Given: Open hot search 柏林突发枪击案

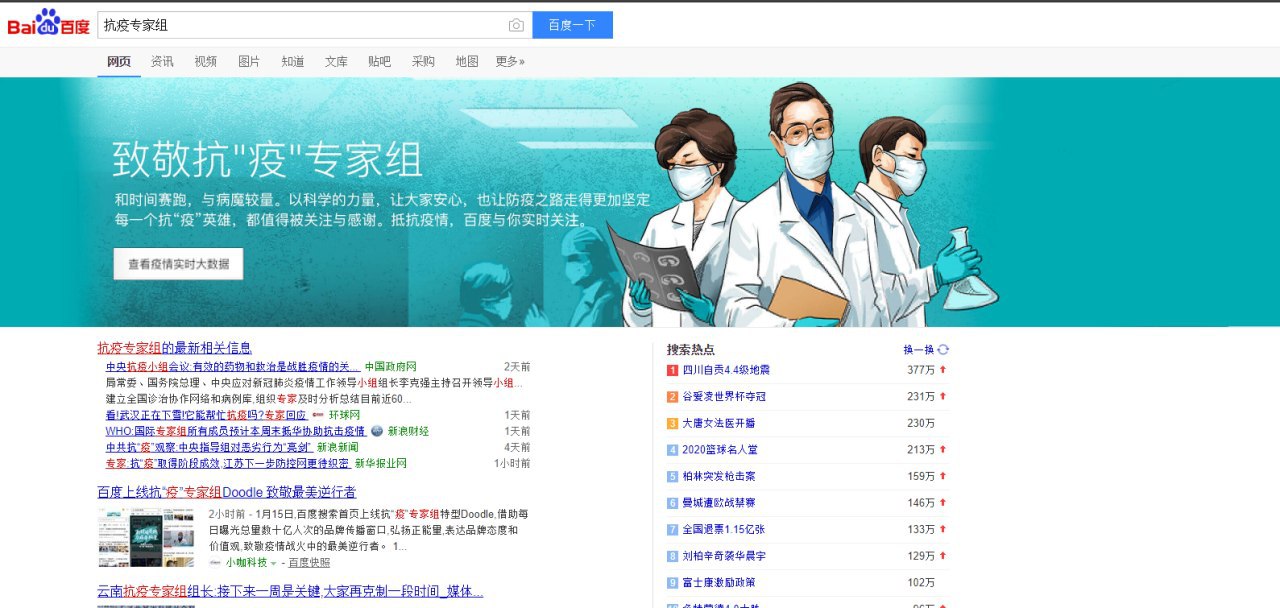Looking at the screenshot, I should (718, 476).
